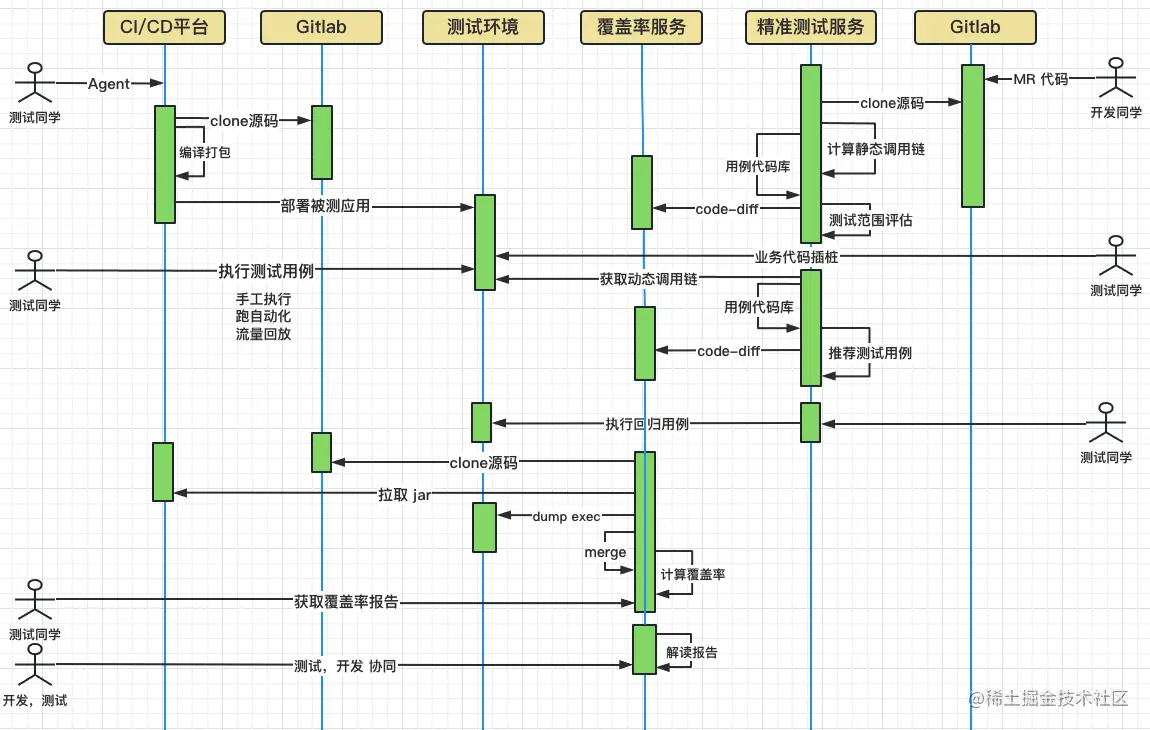The width and height of the screenshot is (1150, 730).
Task: Select the Gitlab header right of 精准测试服务
Action: click(x=975, y=28)
